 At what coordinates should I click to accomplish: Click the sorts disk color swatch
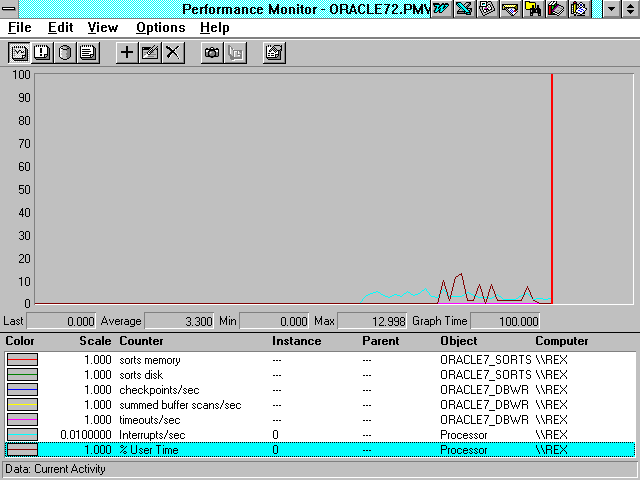[22, 375]
